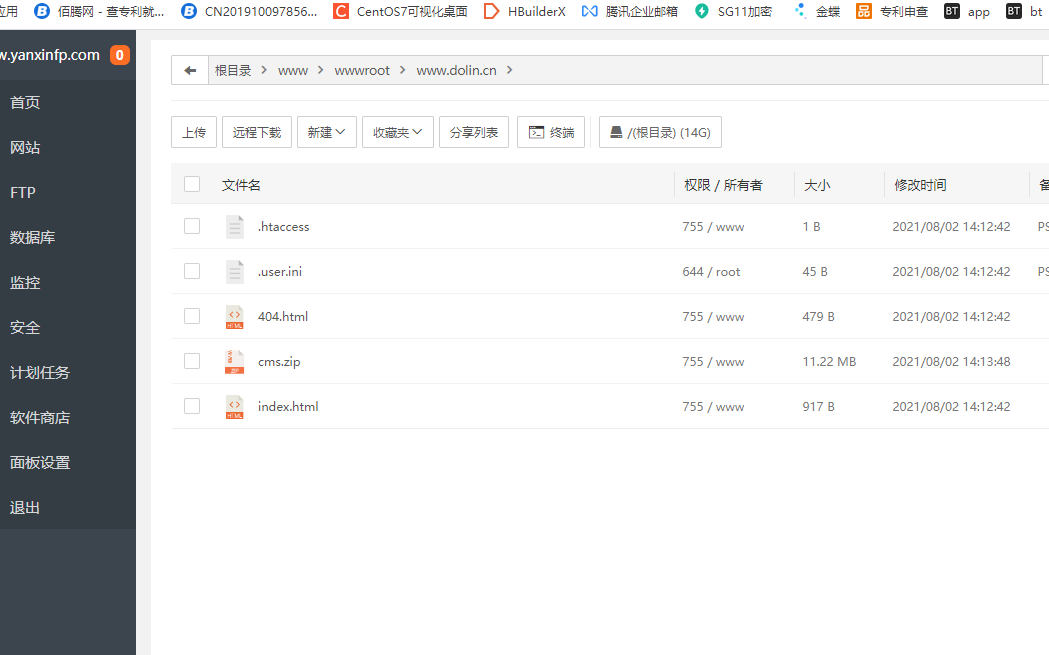
Task: Click the 分享列表 button
Action: coord(474,132)
